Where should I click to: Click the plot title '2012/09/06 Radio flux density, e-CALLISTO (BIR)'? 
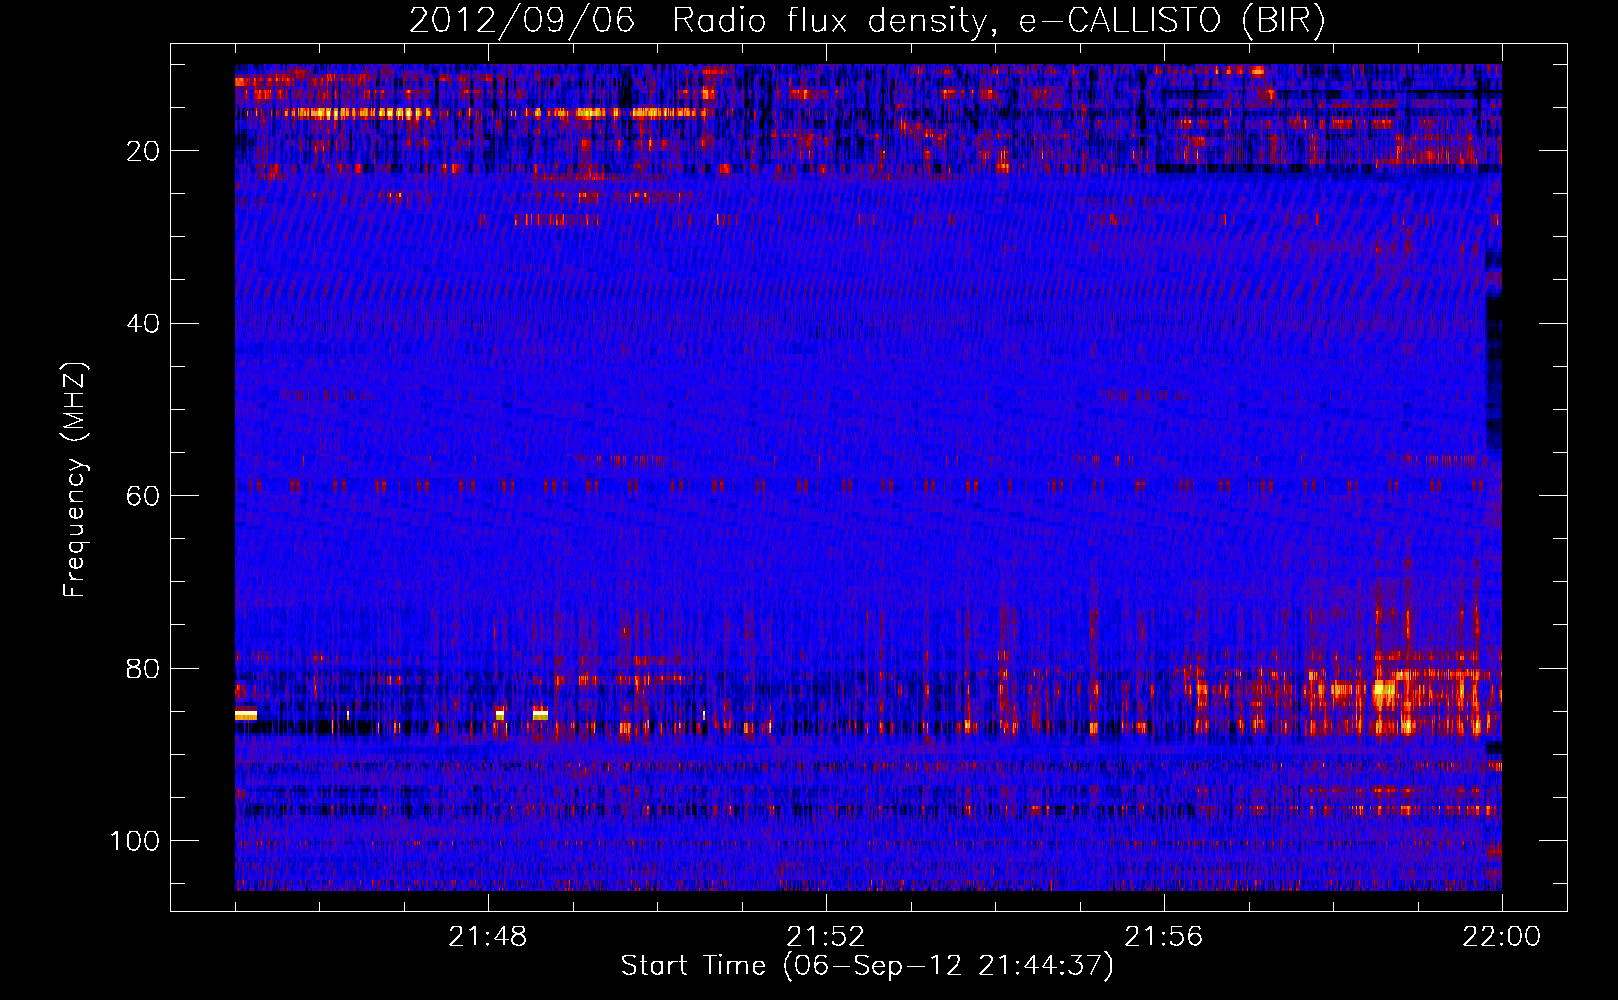click(867, 21)
